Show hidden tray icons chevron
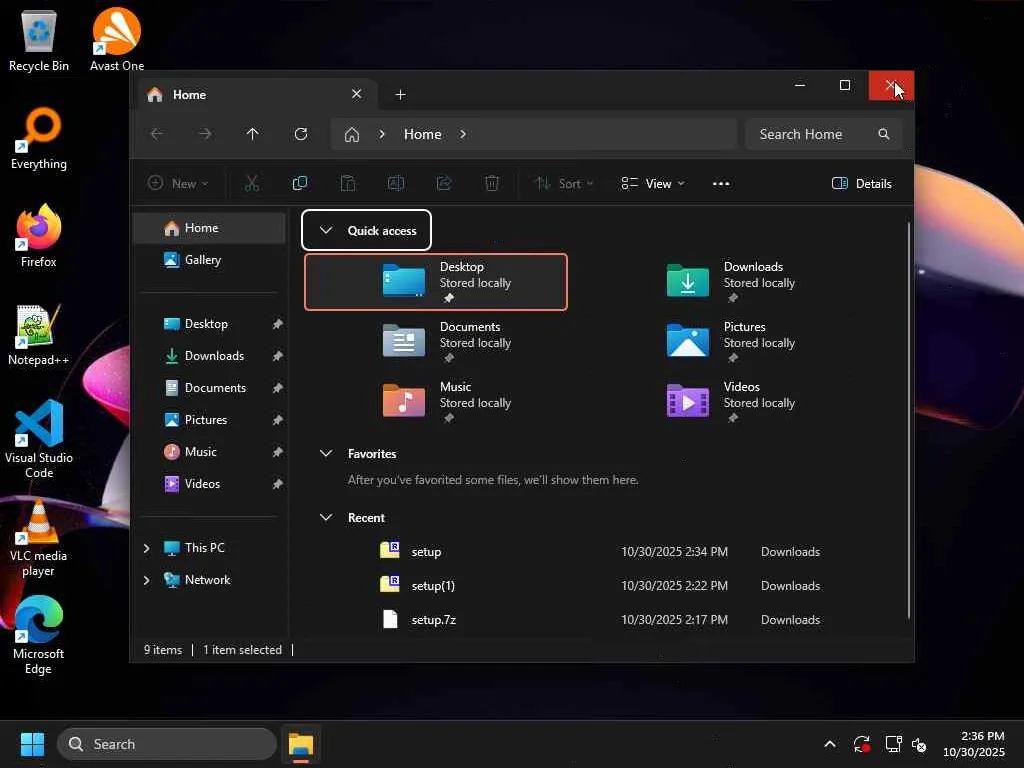The width and height of the screenshot is (1024, 768). 830,744
